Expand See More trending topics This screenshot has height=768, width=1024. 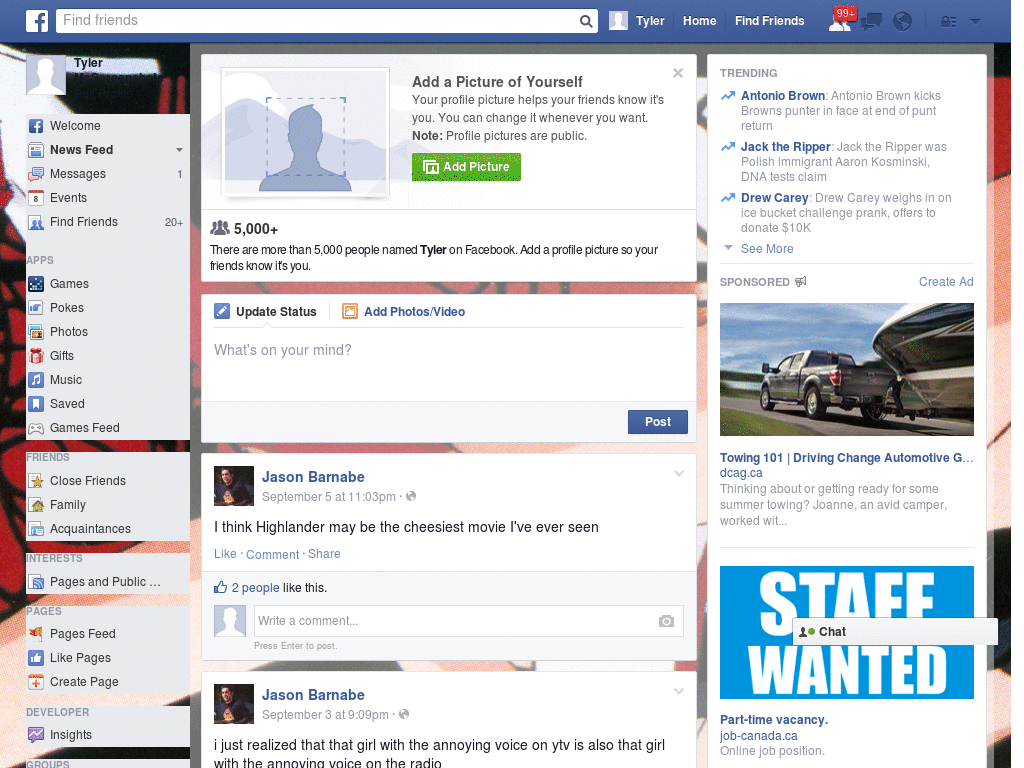click(767, 249)
